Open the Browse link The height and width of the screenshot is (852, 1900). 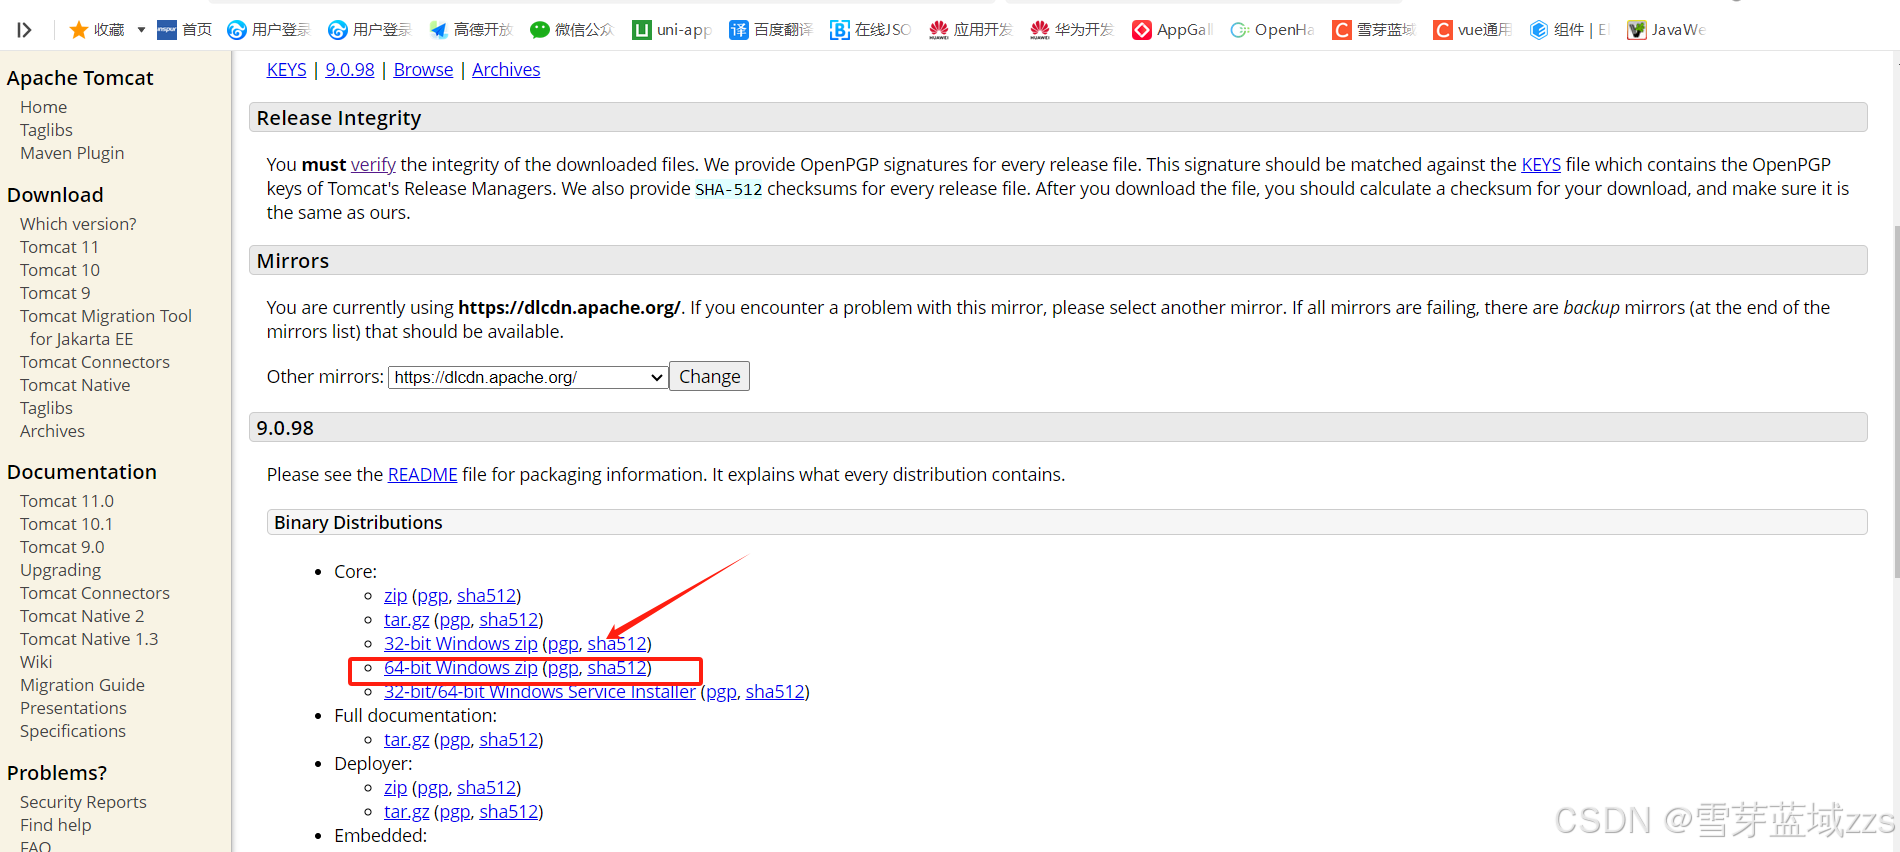[423, 70]
